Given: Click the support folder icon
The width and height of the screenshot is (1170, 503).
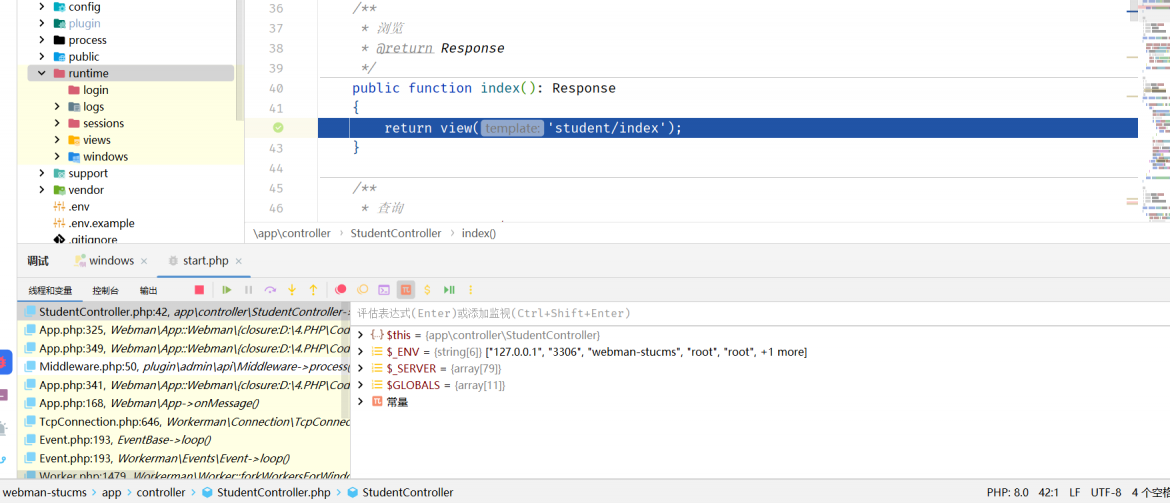Looking at the screenshot, I should 59,173.
